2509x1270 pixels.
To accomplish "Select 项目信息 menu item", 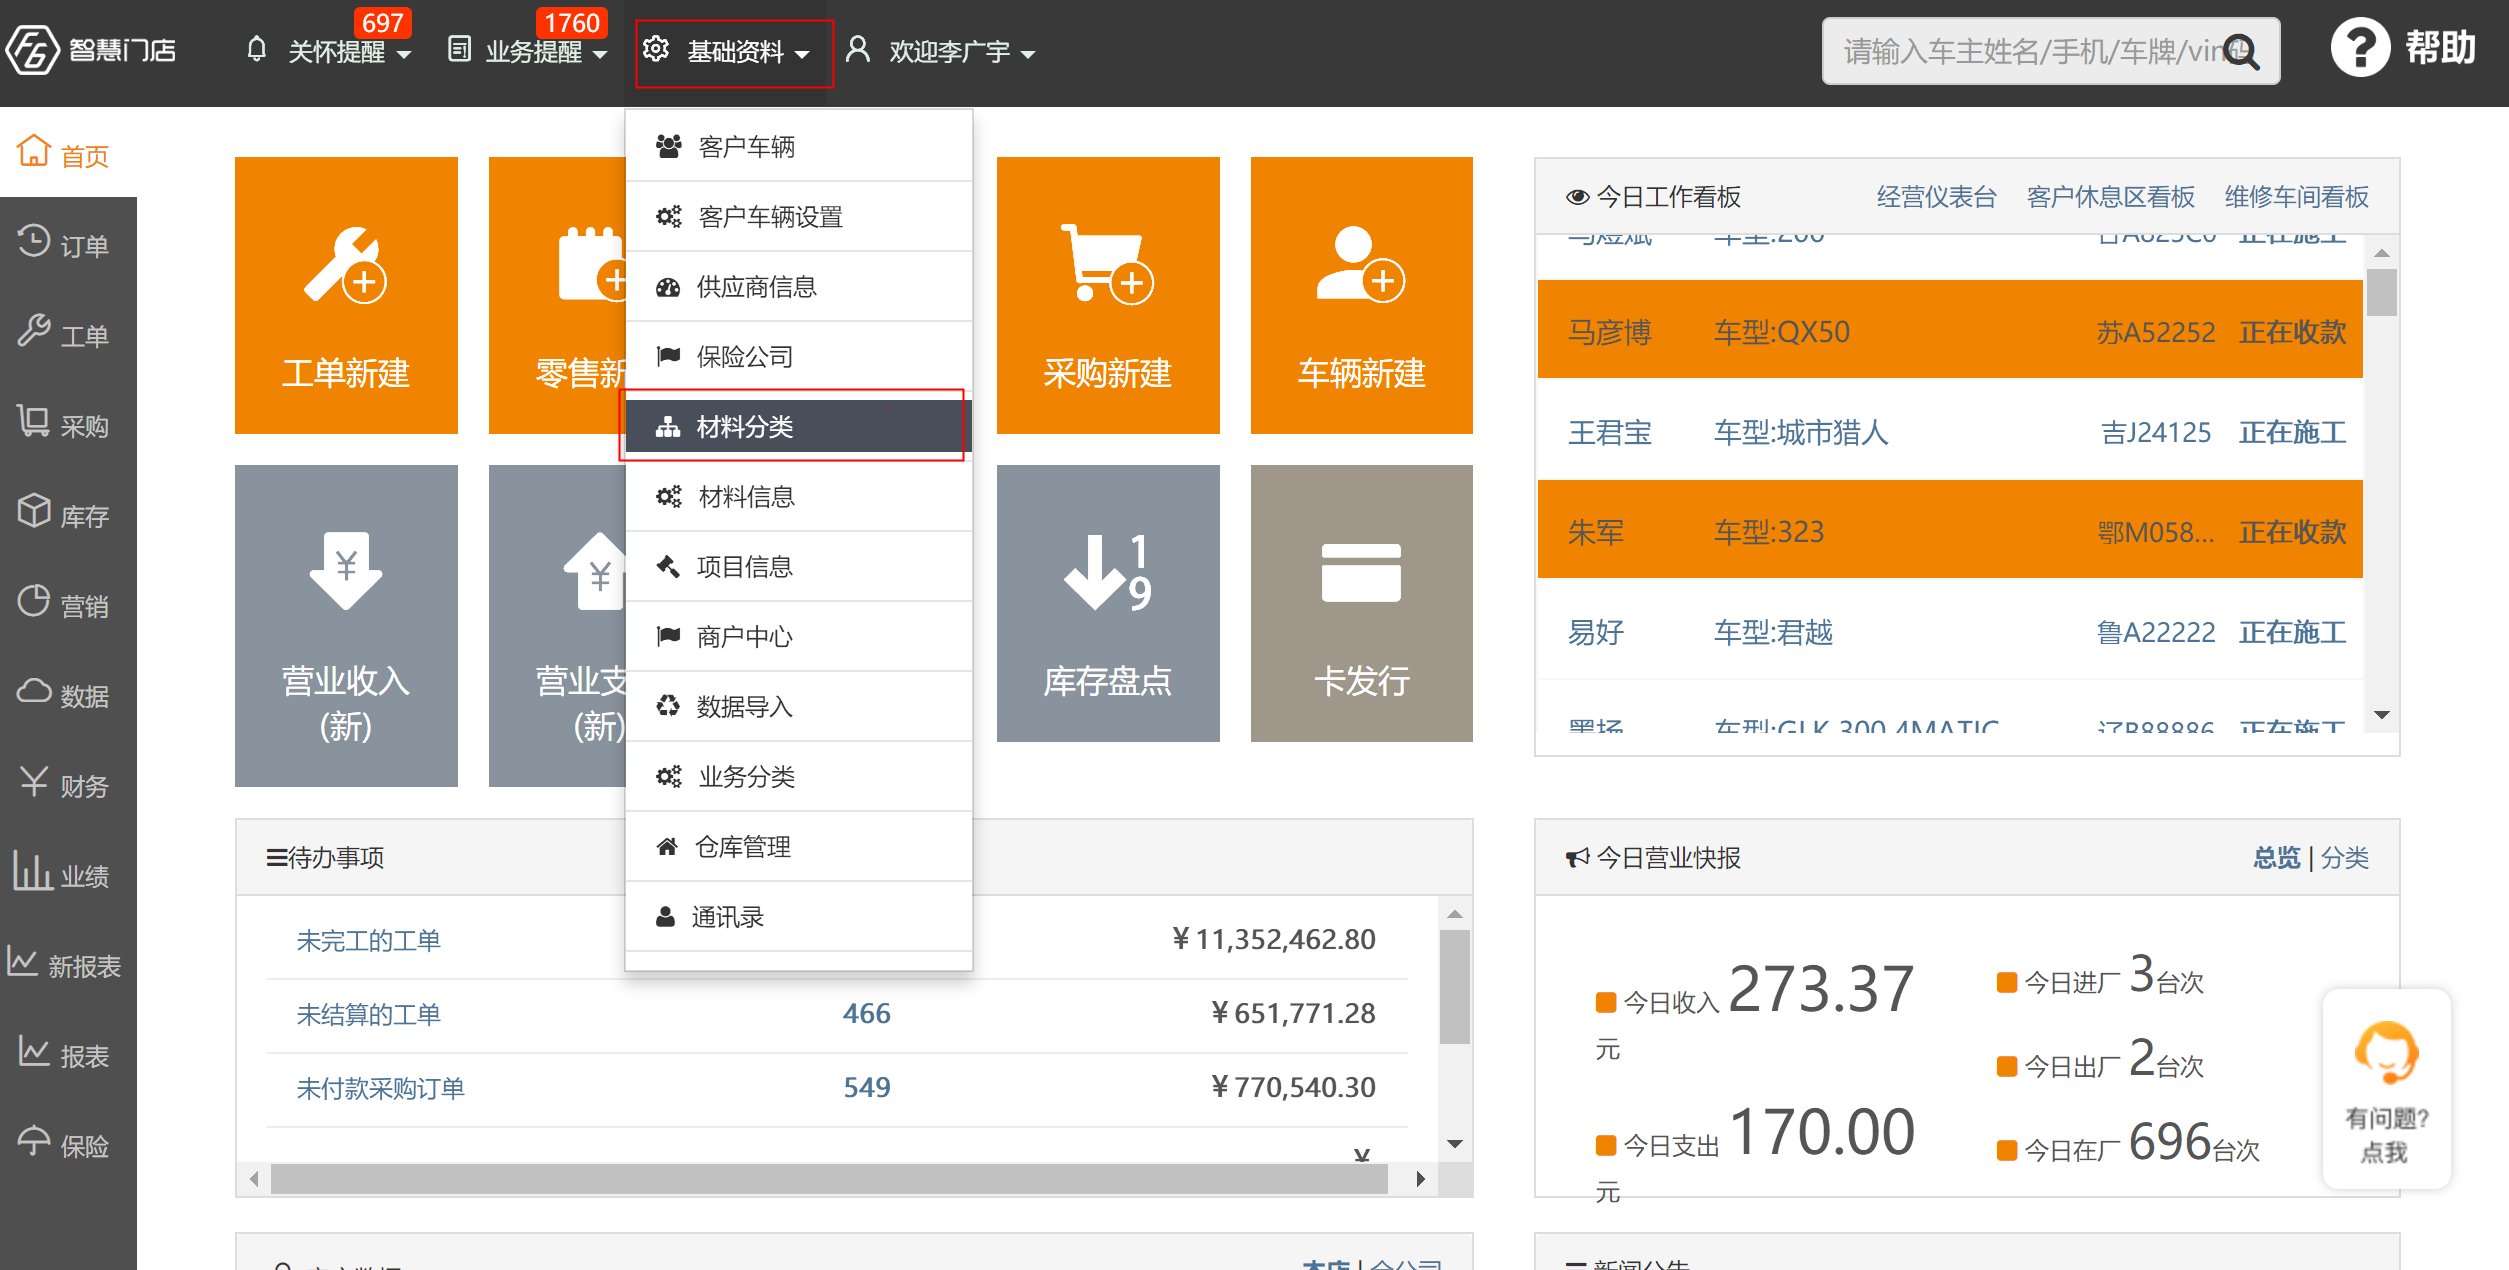I will click(x=798, y=566).
